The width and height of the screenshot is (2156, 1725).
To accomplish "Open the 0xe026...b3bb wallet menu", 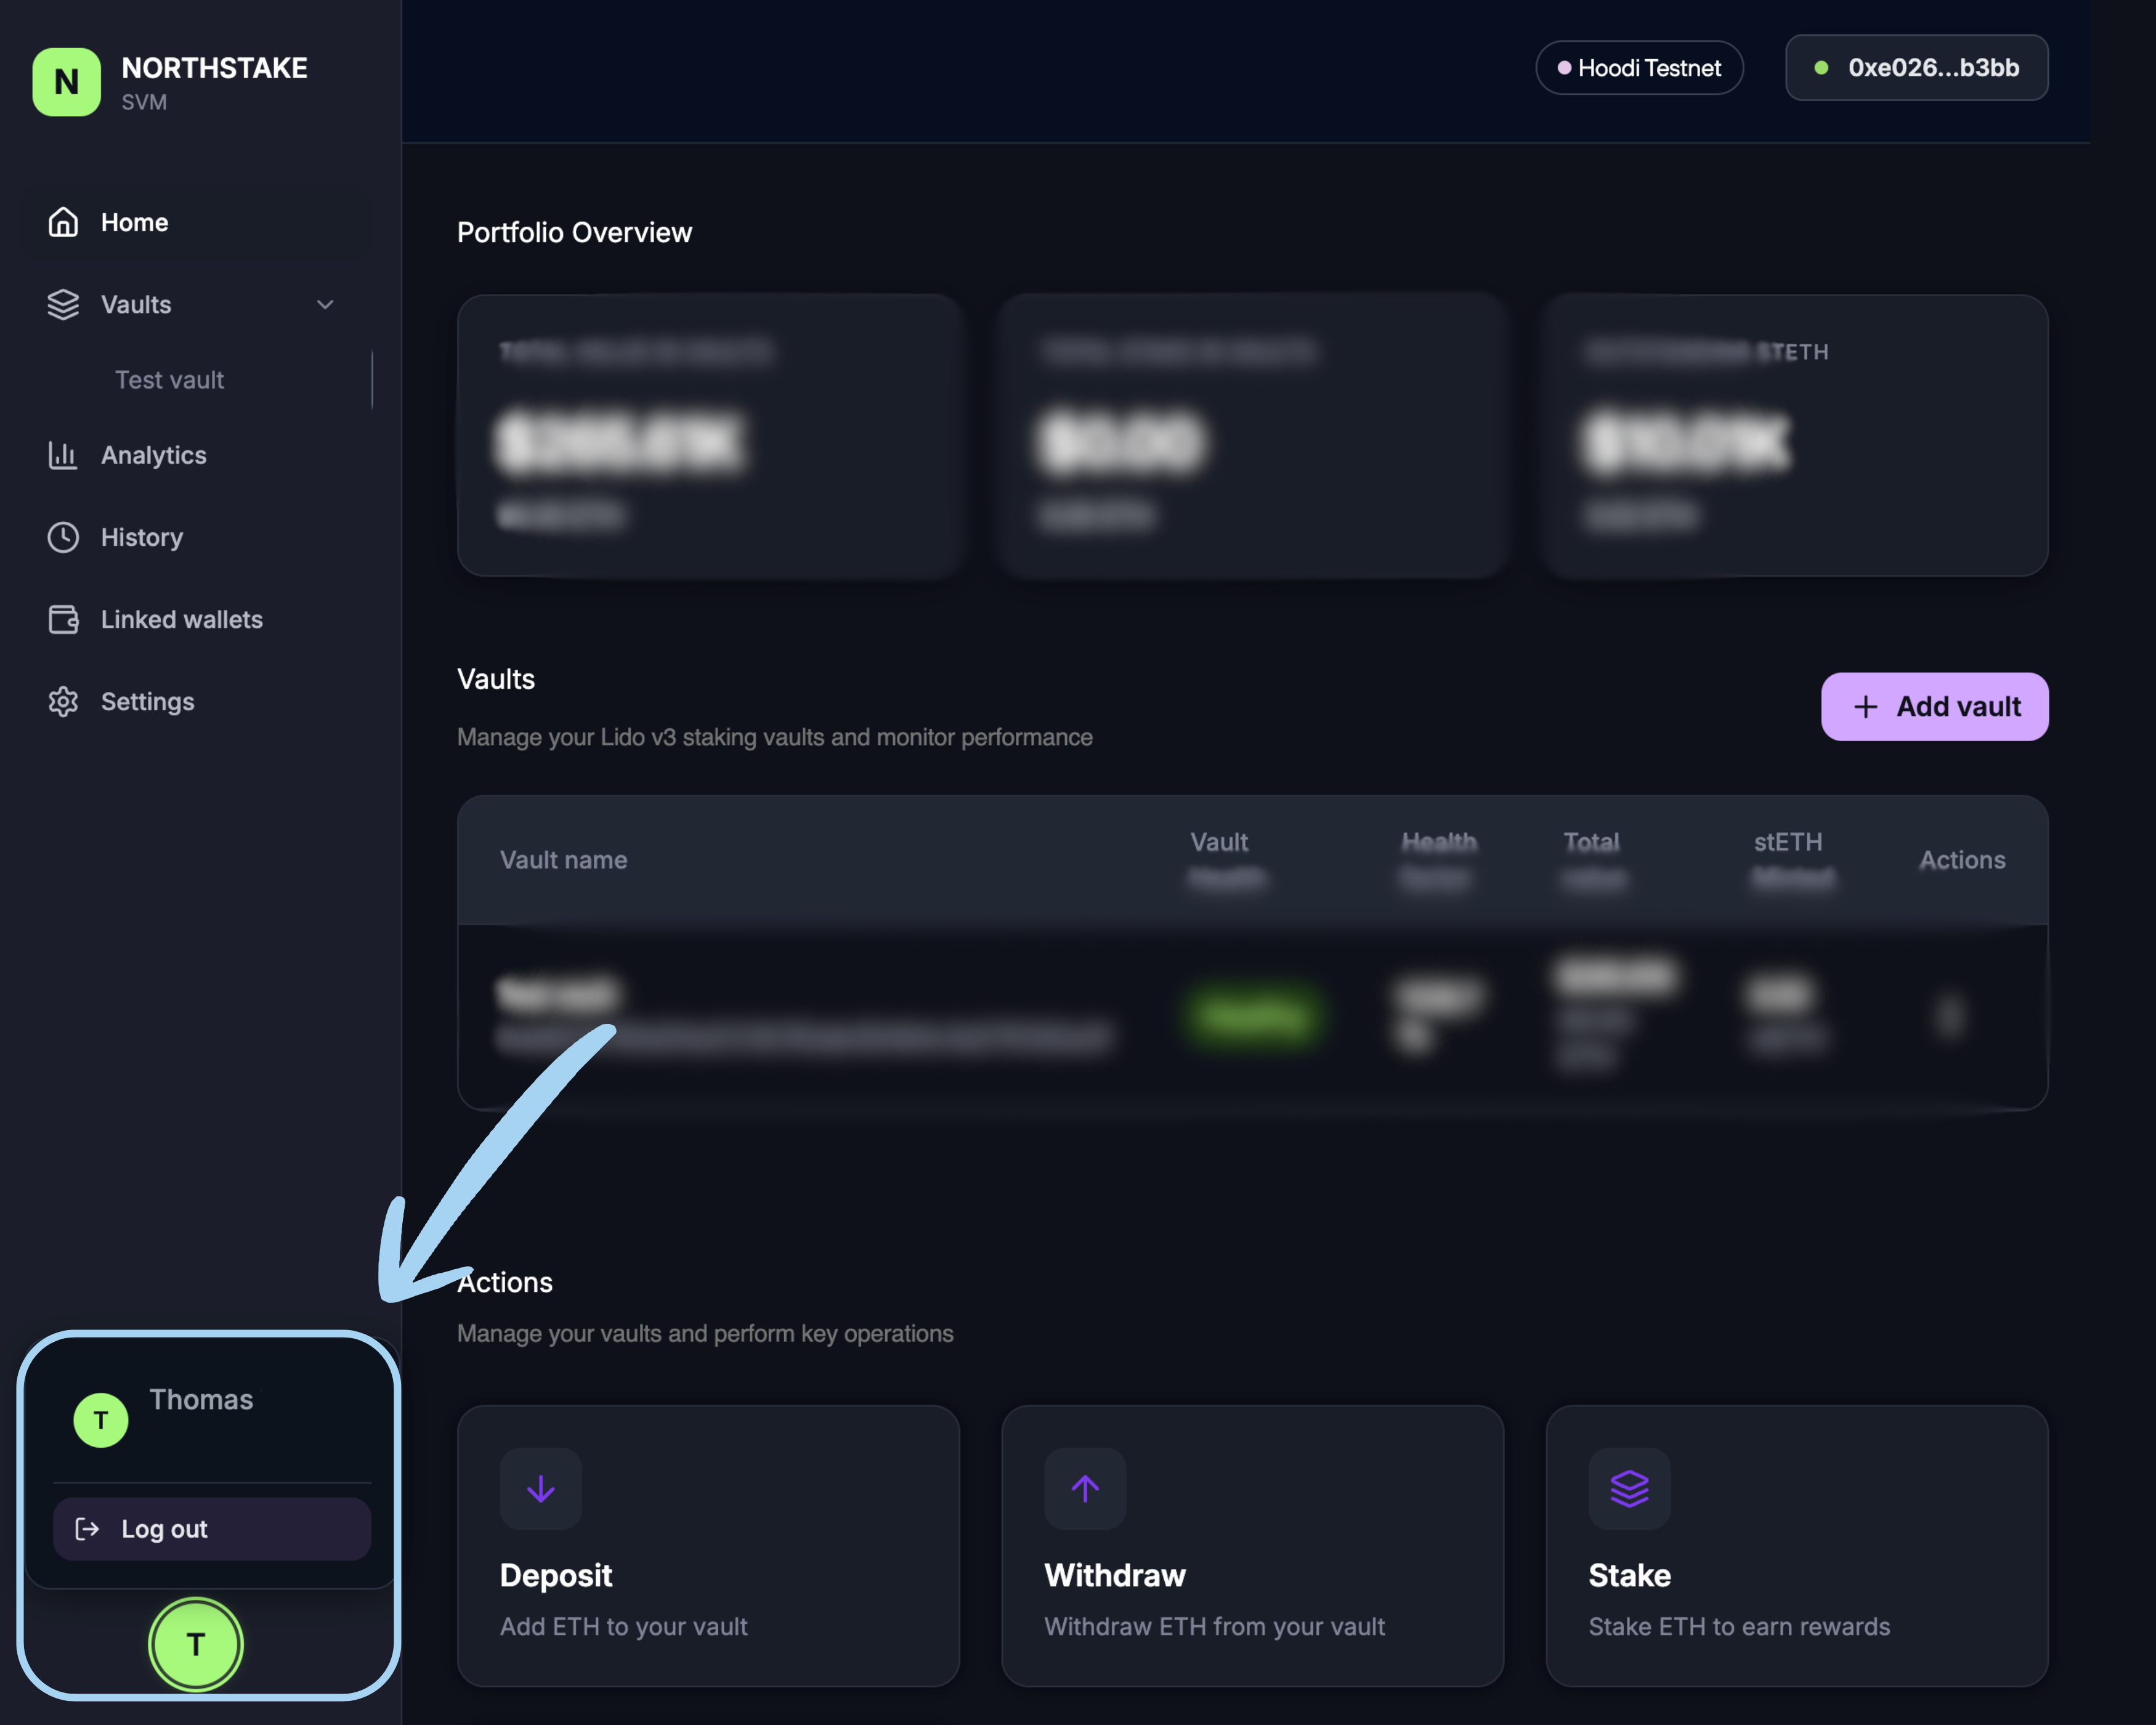I will [1916, 68].
